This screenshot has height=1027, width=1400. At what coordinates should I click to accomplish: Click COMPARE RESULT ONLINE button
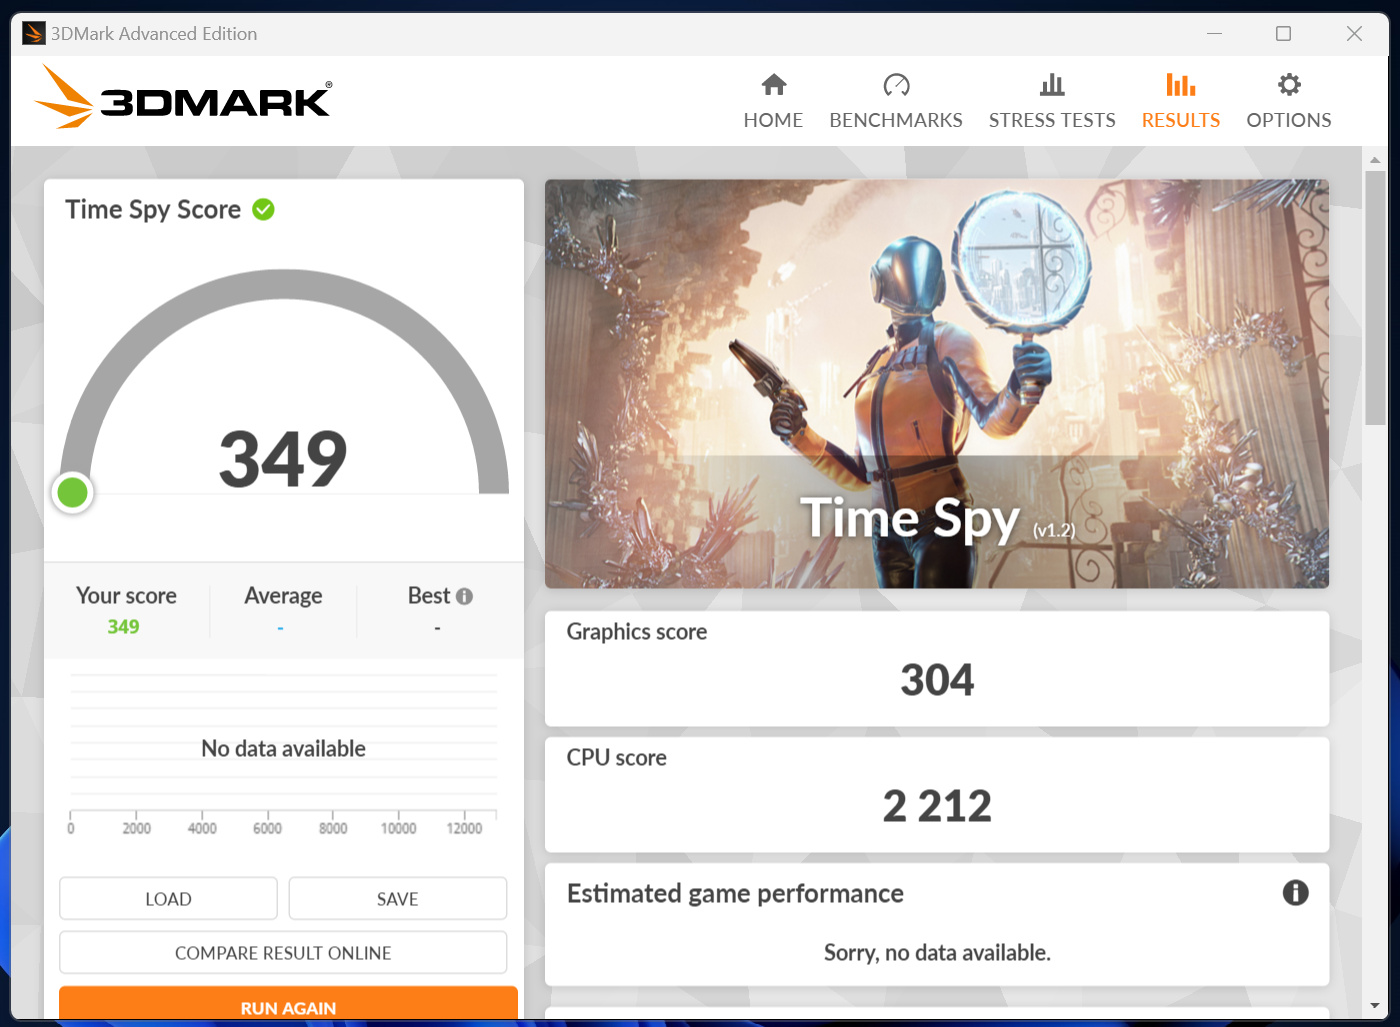[x=283, y=952]
